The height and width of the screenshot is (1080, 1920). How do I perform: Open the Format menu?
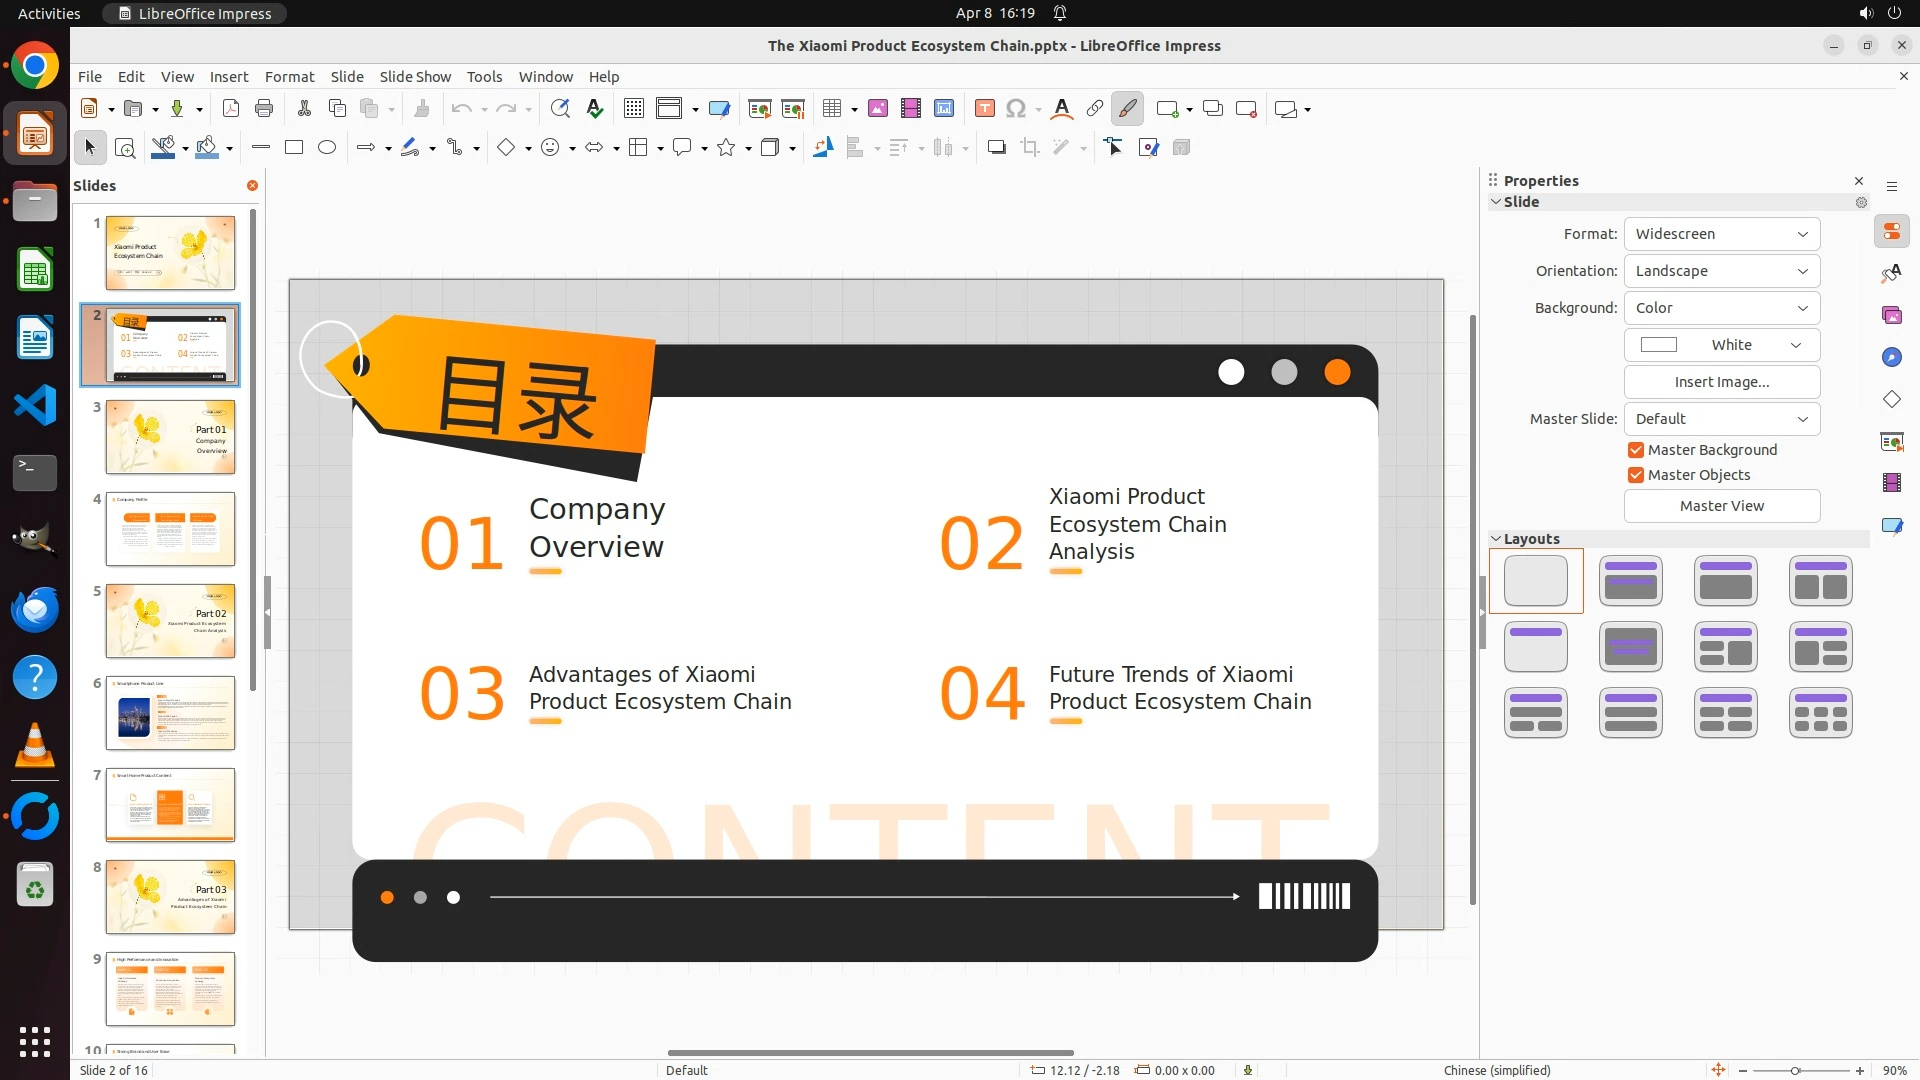pyautogui.click(x=289, y=77)
